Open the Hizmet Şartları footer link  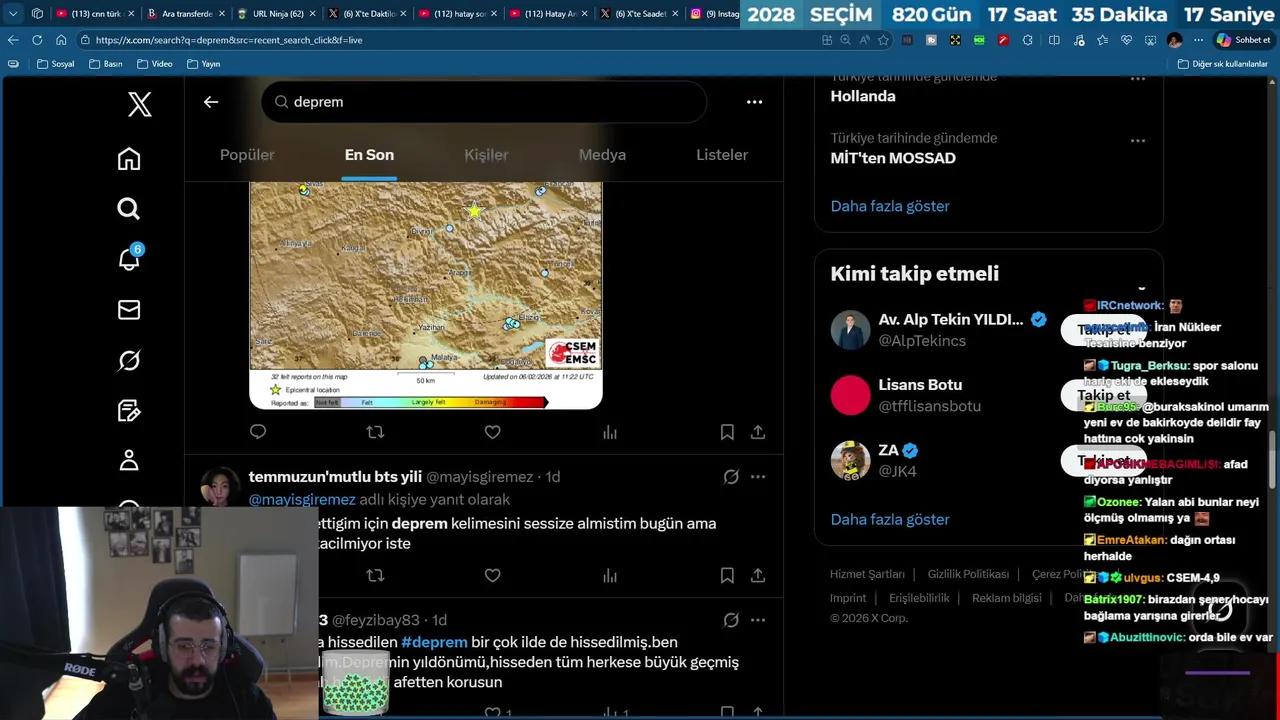pos(867,574)
